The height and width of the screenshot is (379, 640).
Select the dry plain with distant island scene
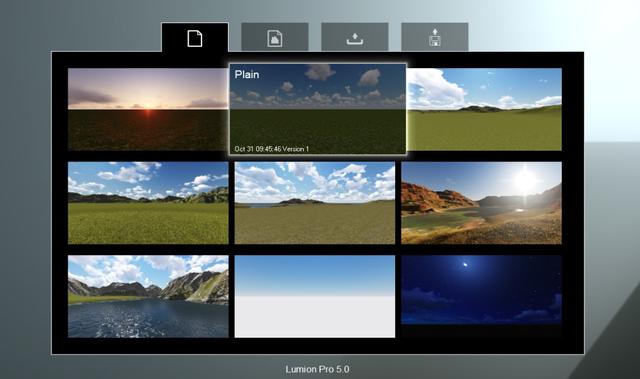315,203
